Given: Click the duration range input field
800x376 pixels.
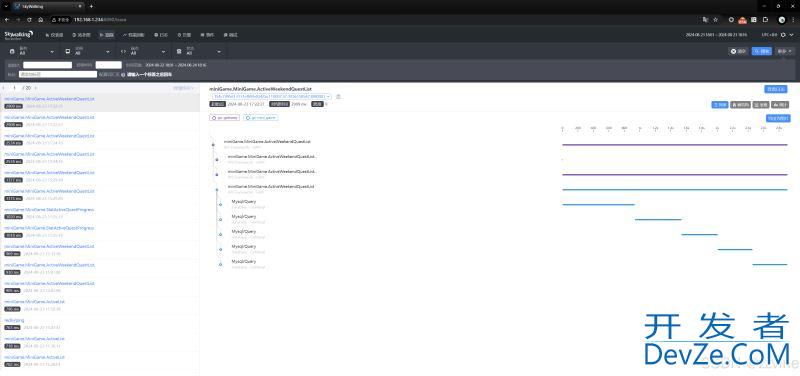Looking at the screenshot, I should 108,65.
